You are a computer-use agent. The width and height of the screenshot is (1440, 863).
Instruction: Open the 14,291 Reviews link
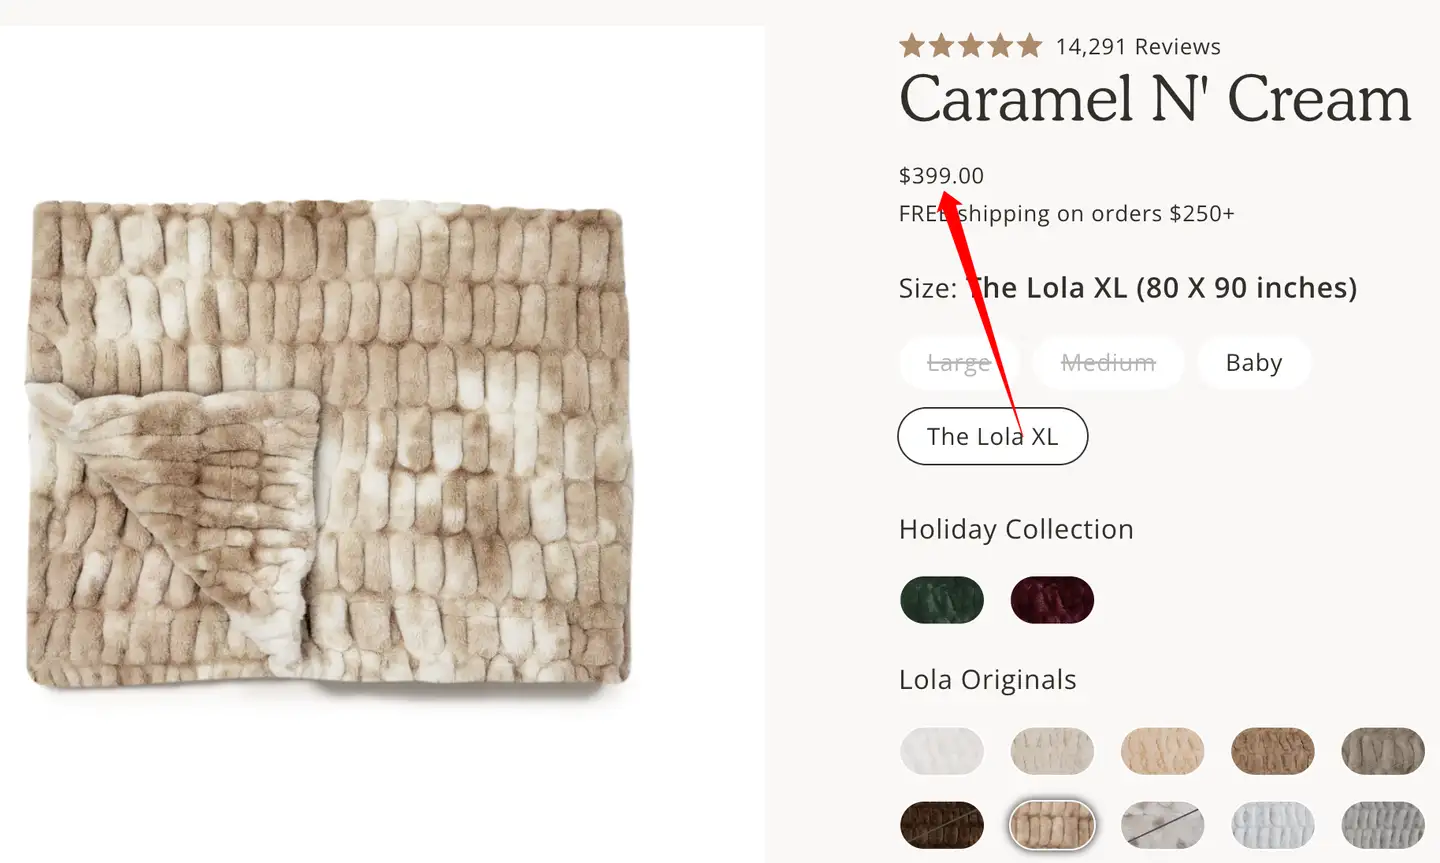point(1137,47)
